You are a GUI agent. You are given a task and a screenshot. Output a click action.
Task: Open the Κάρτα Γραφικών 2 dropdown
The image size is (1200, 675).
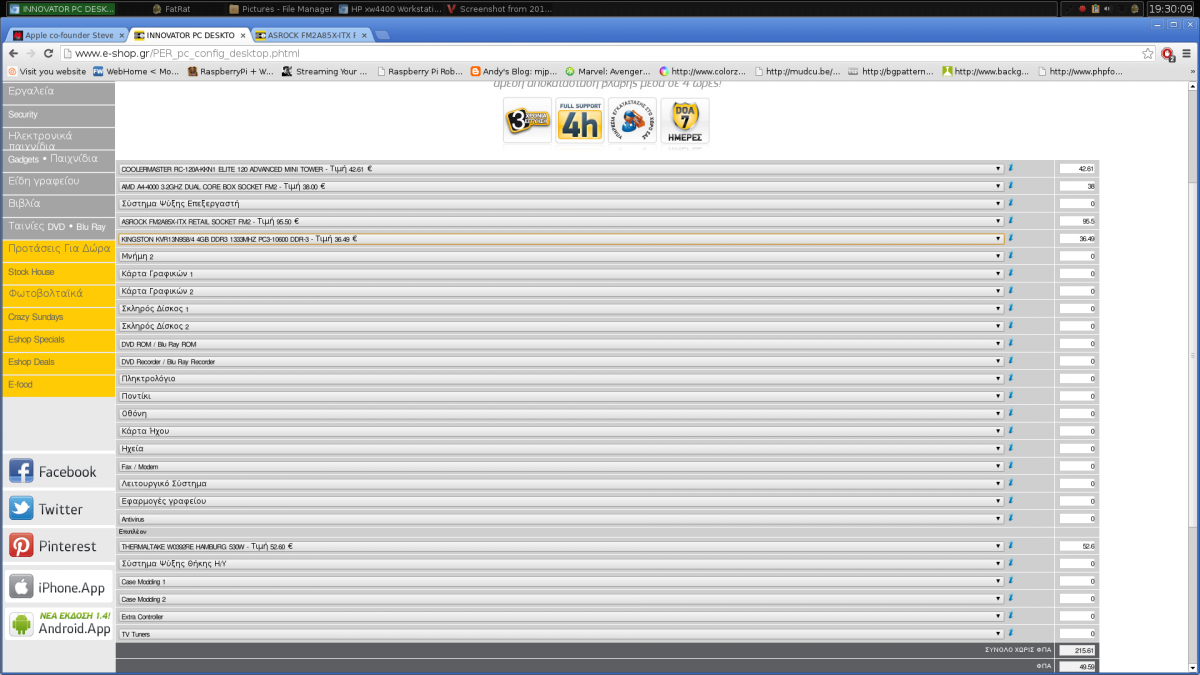[x=560, y=291]
